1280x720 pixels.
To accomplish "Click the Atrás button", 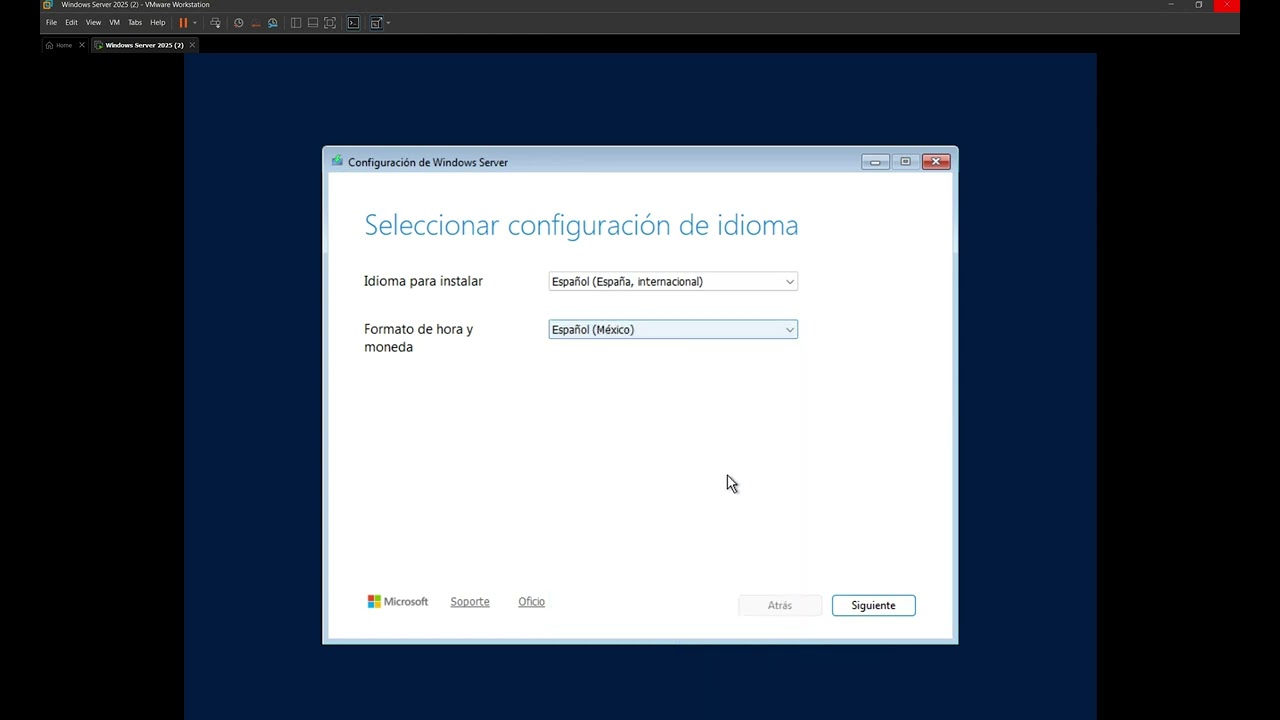I will click(x=780, y=605).
